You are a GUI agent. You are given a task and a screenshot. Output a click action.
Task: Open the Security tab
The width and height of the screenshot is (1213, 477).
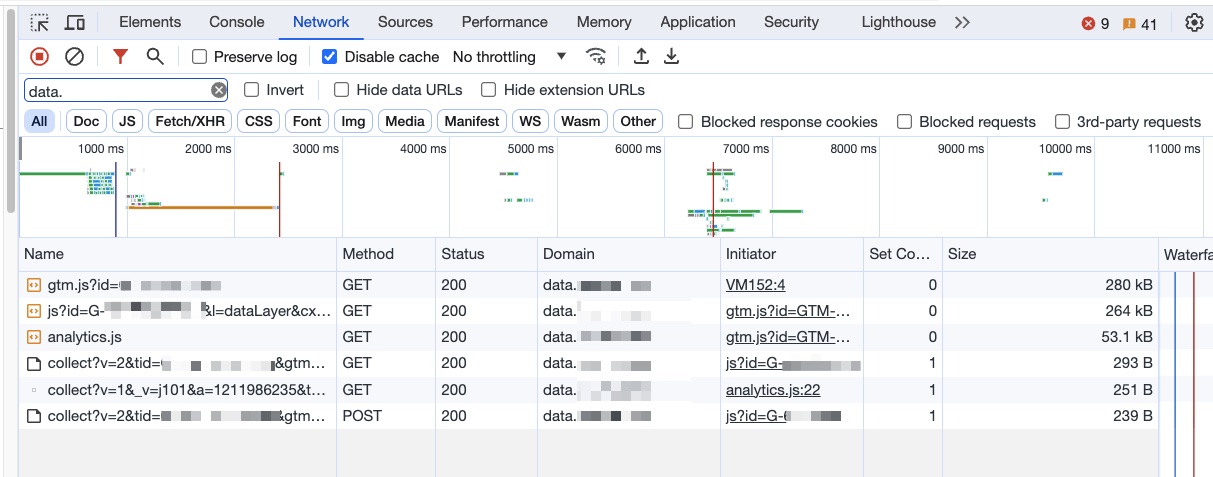click(791, 22)
